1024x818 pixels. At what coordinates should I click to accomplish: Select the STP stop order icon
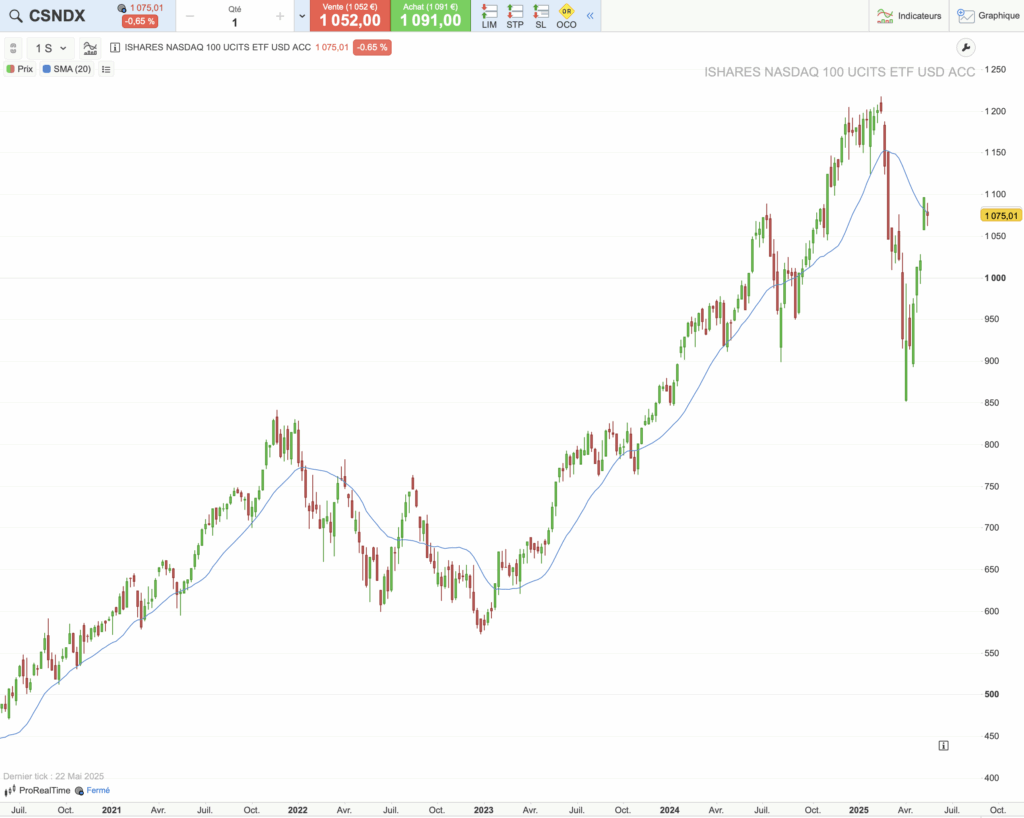point(515,16)
